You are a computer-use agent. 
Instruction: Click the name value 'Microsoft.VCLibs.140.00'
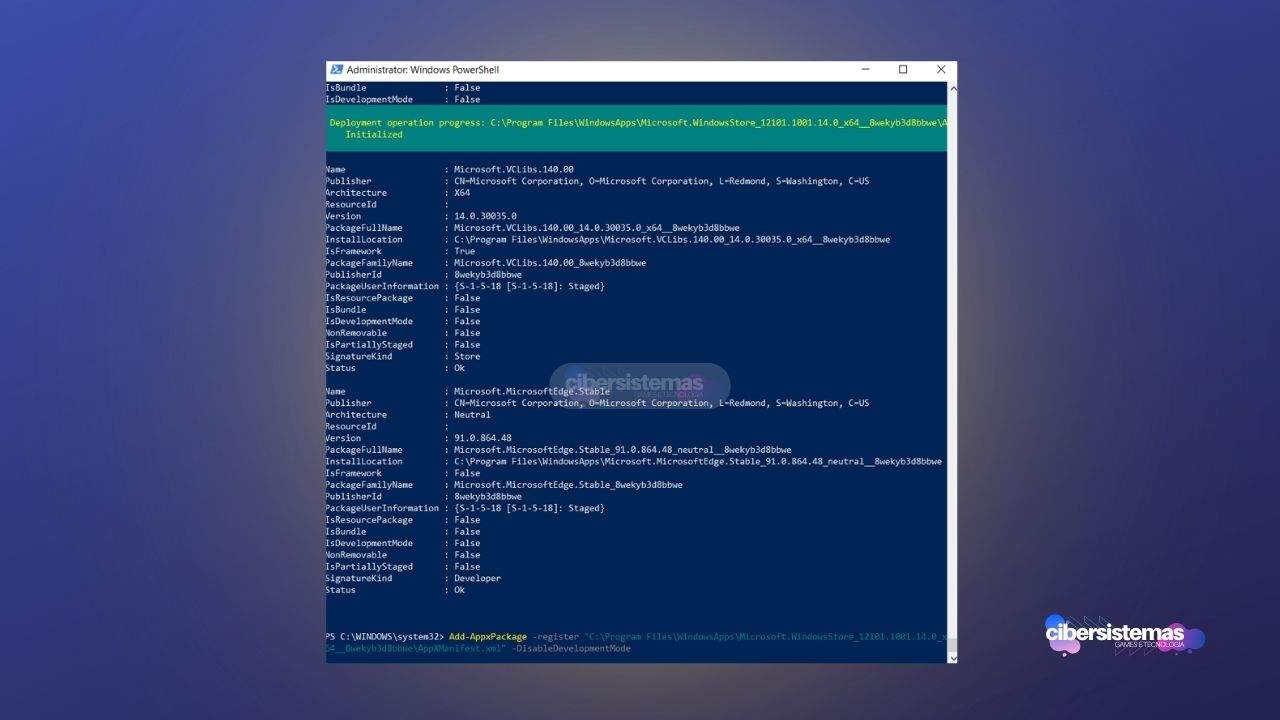coord(514,170)
